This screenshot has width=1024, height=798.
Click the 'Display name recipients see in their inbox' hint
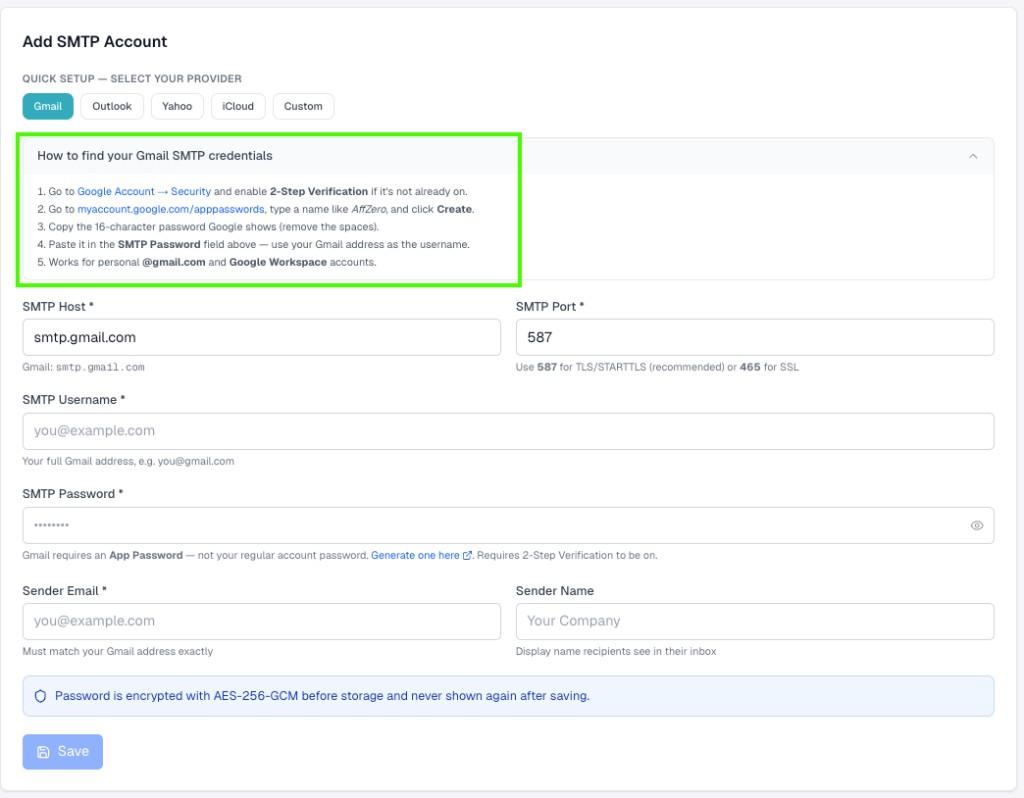pyautogui.click(x=616, y=651)
